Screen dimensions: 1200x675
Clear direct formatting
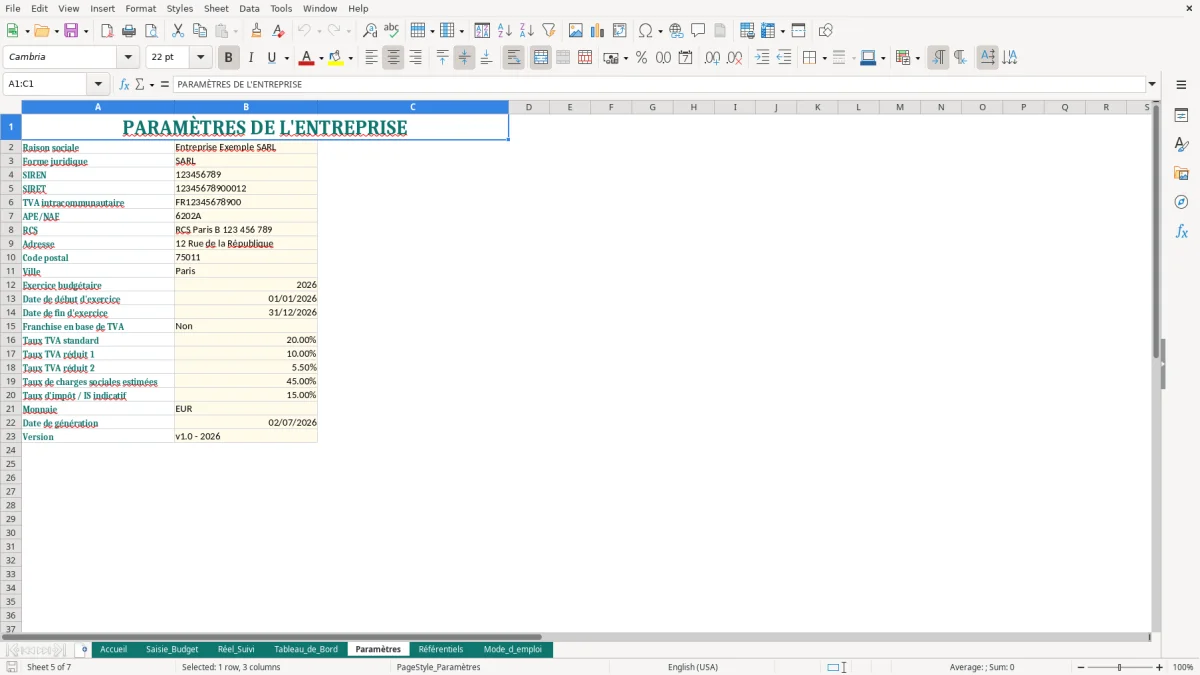click(x=279, y=31)
